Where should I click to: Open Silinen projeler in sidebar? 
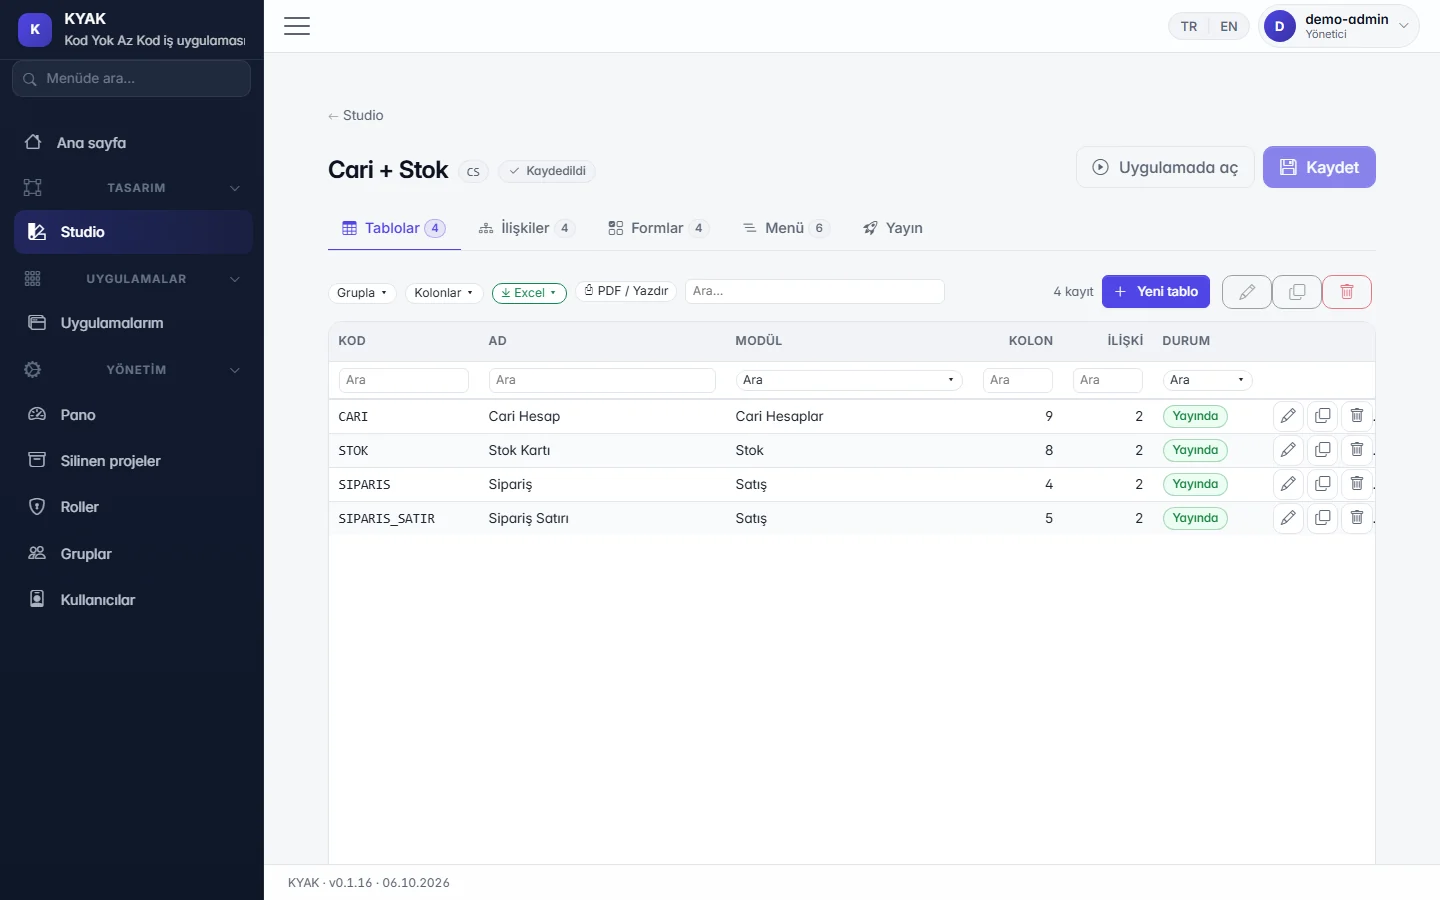point(132,461)
